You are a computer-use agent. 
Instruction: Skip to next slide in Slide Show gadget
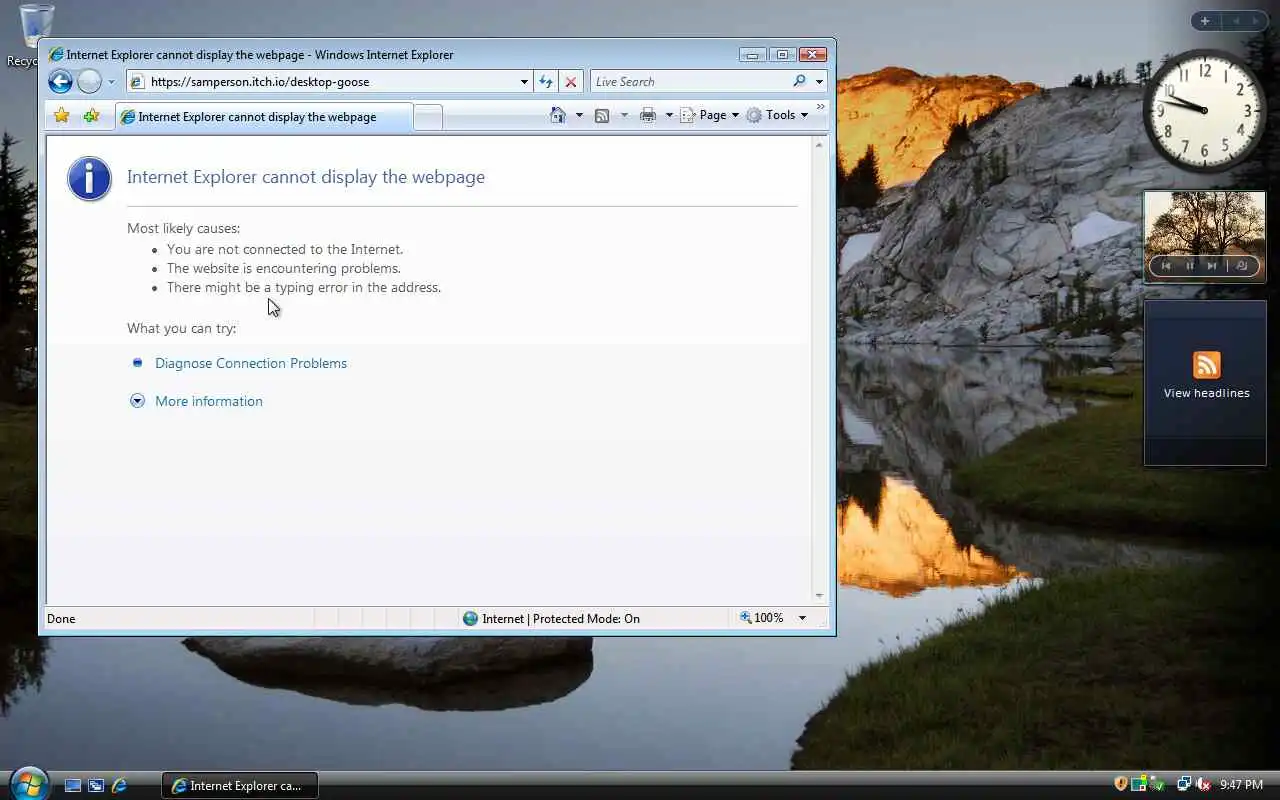[x=1212, y=266]
